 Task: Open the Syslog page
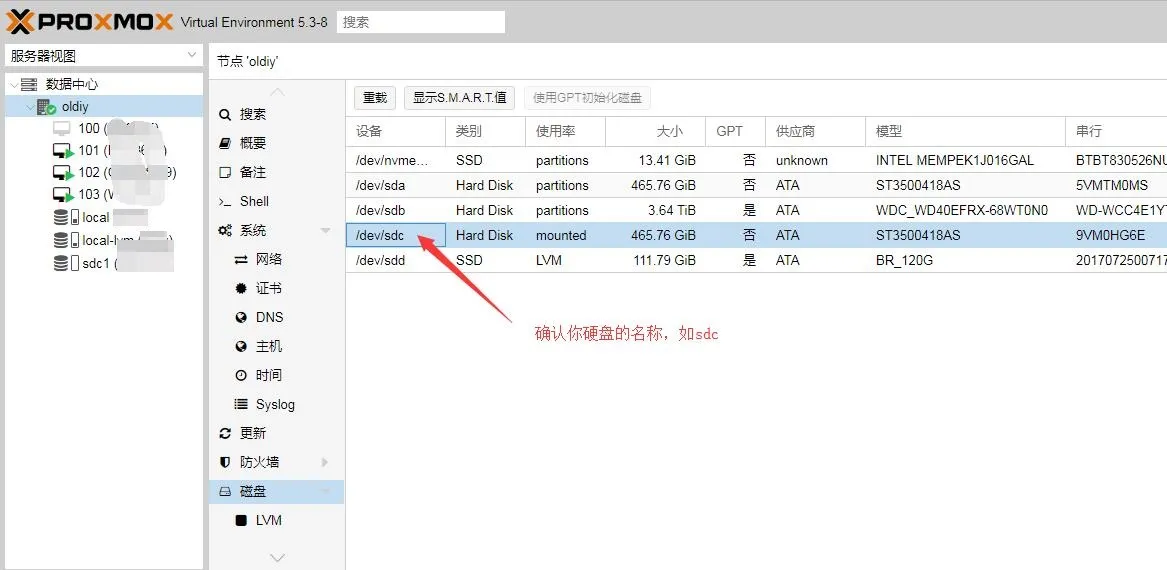[x=276, y=404]
